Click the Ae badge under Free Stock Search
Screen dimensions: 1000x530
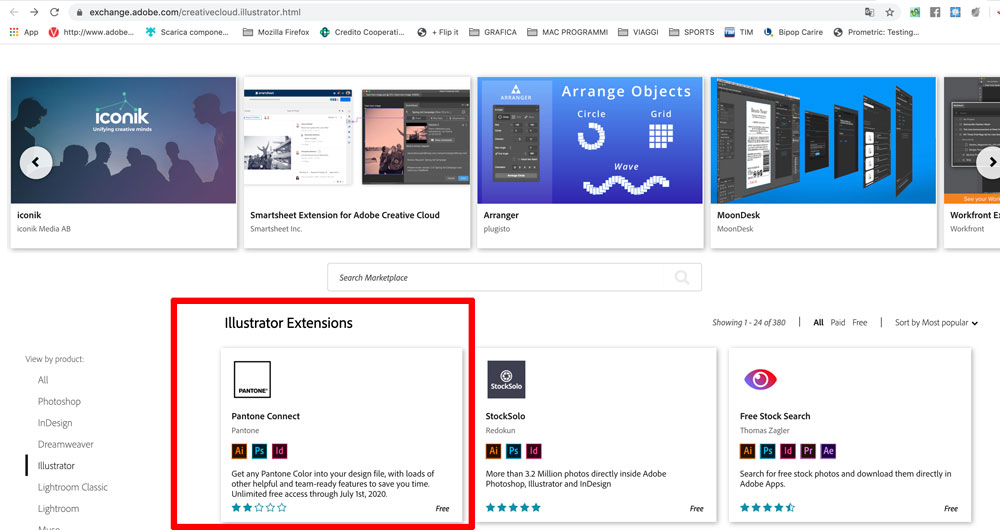(x=828, y=451)
